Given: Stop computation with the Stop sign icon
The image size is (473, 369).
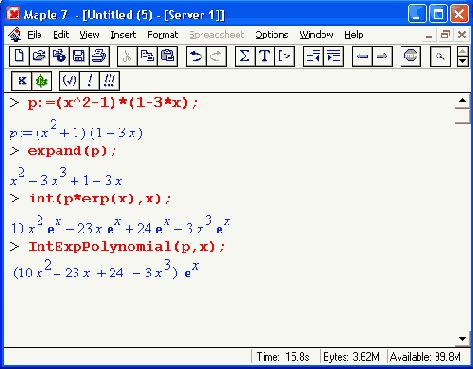Looking at the screenshot, I should tap(410, 56).
